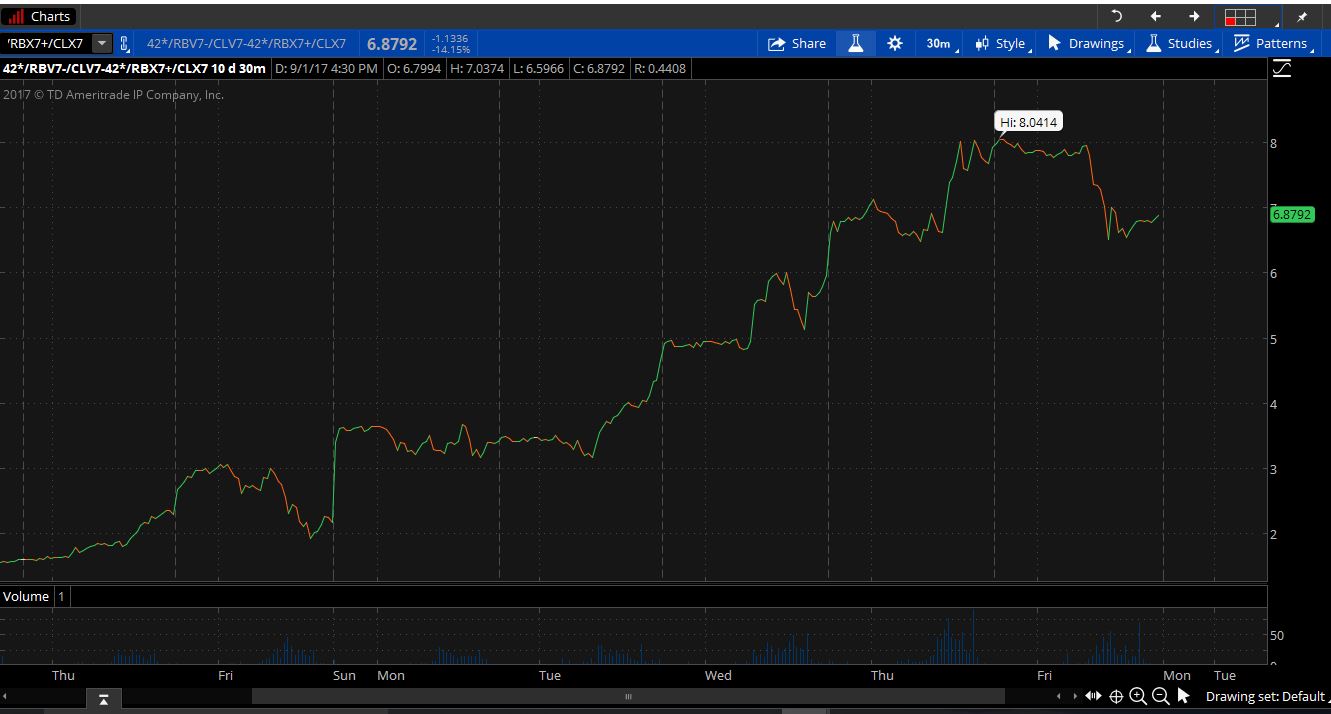Zoom out with the magnifier minus icon
Viewport: 1331px width, 714px height.
(x=1160, y=696)
